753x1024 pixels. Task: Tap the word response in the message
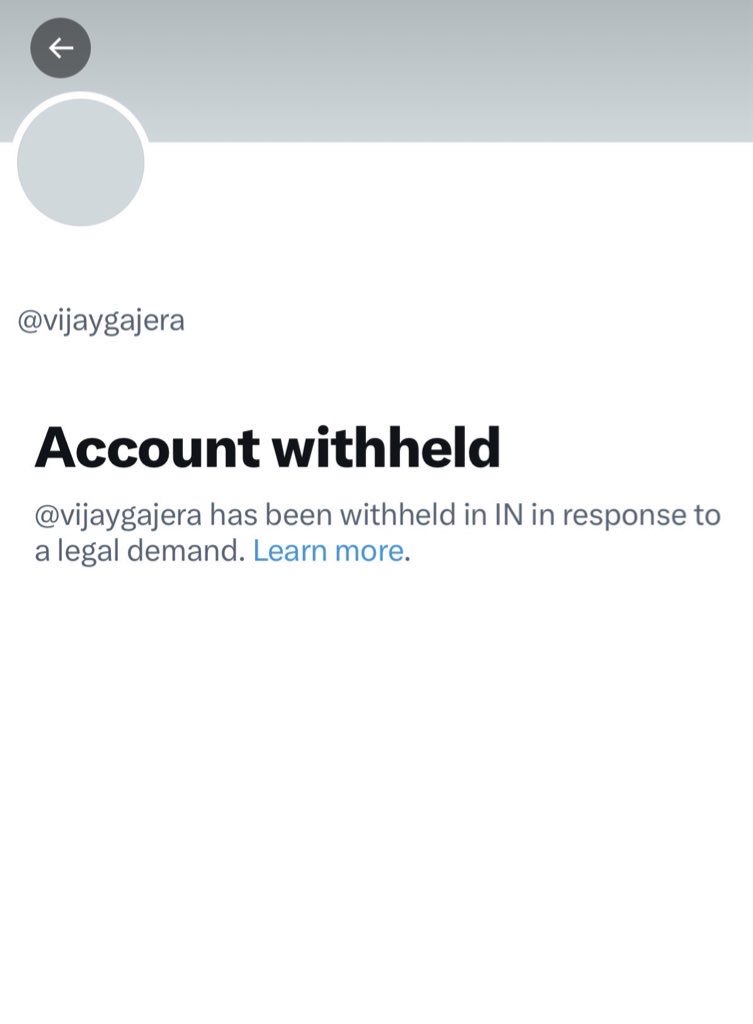625,517
